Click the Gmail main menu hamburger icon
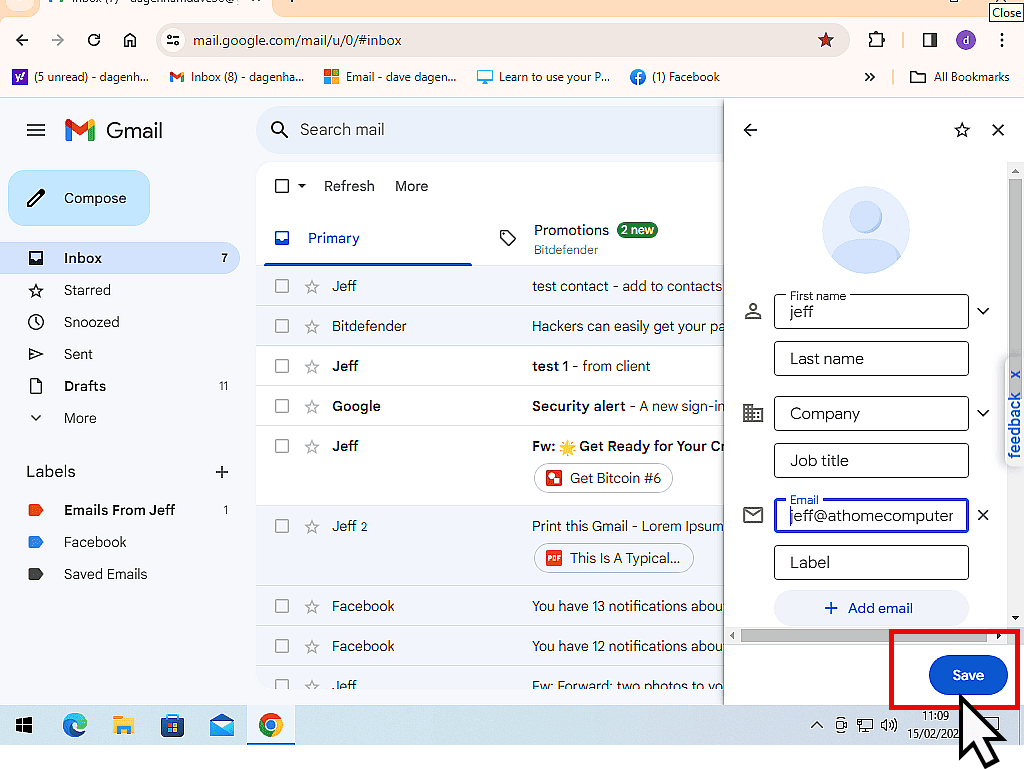 click(36, 130)
